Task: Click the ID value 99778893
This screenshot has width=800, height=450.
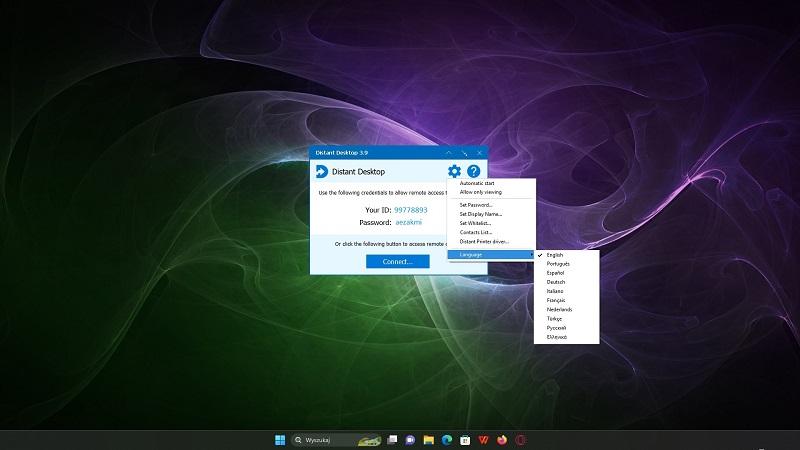Action: (411, 210)
